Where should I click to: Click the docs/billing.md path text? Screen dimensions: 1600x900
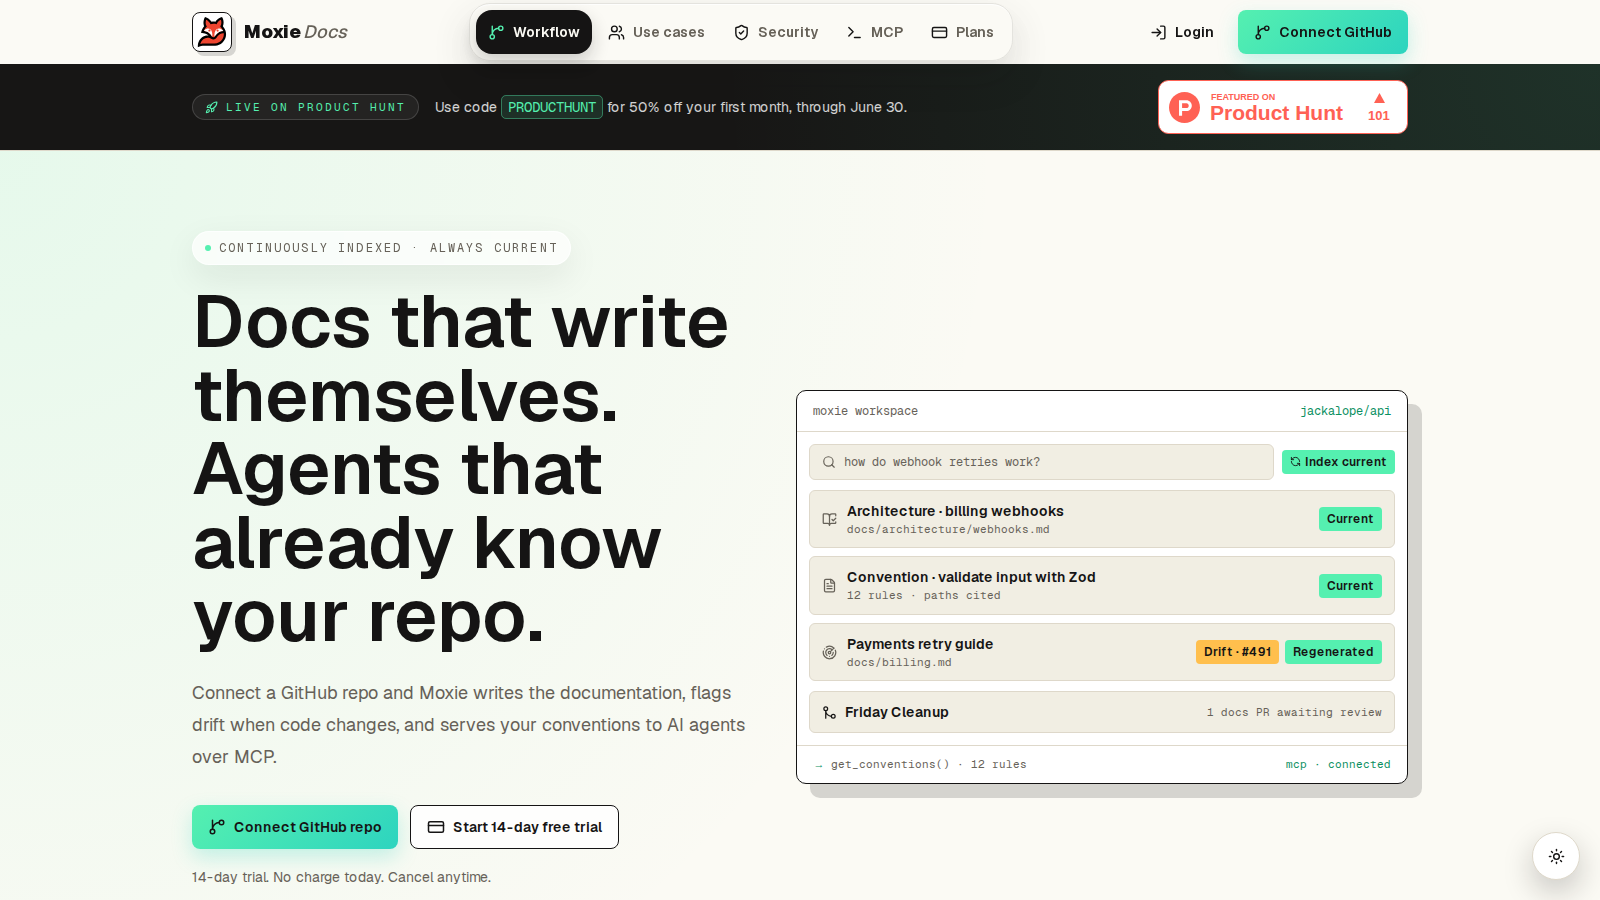(899, 663)
